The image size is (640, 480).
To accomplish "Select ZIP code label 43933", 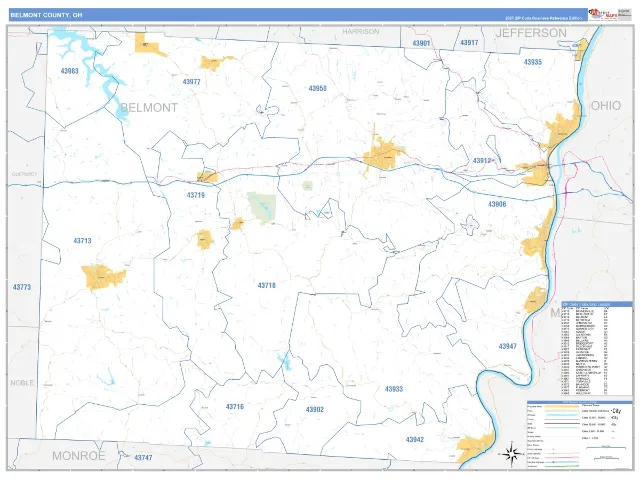I will [x=394, y=389].
